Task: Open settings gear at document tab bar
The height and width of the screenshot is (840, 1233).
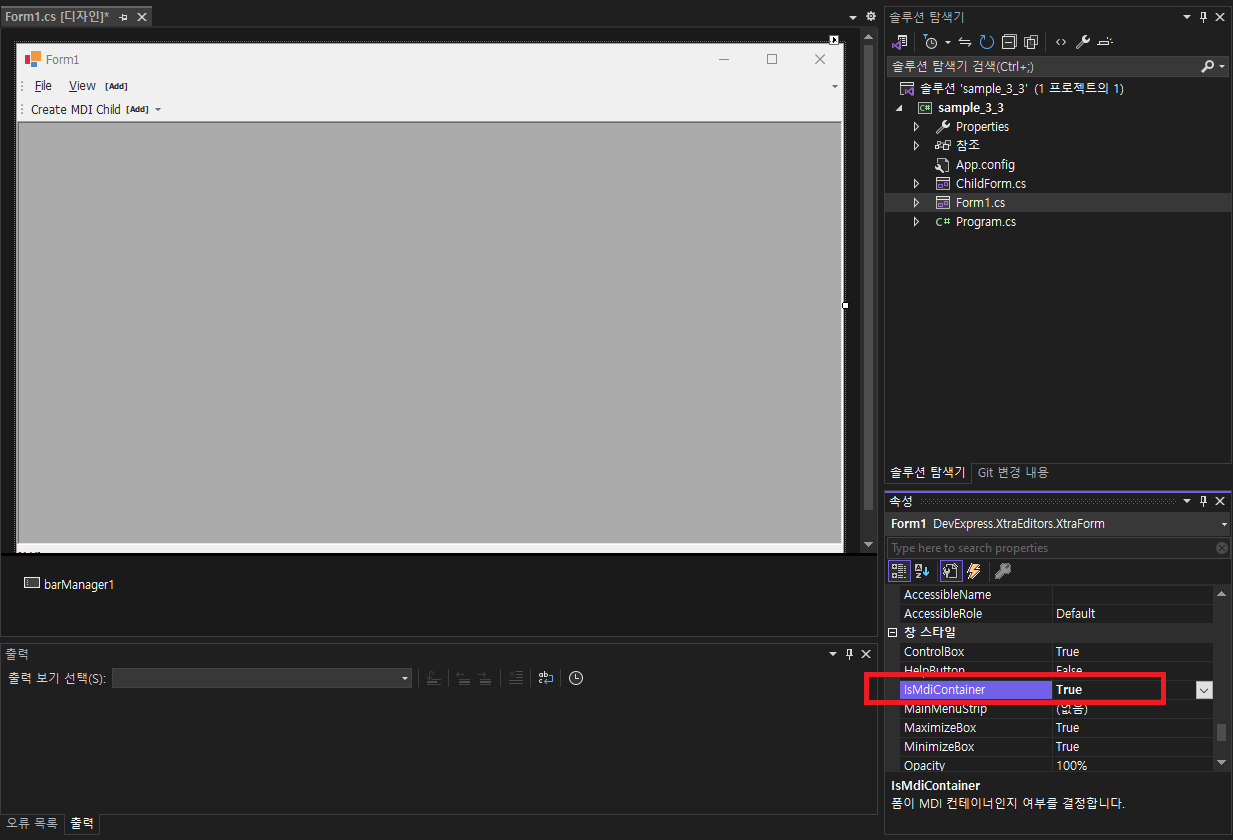Action: [870, 17]
